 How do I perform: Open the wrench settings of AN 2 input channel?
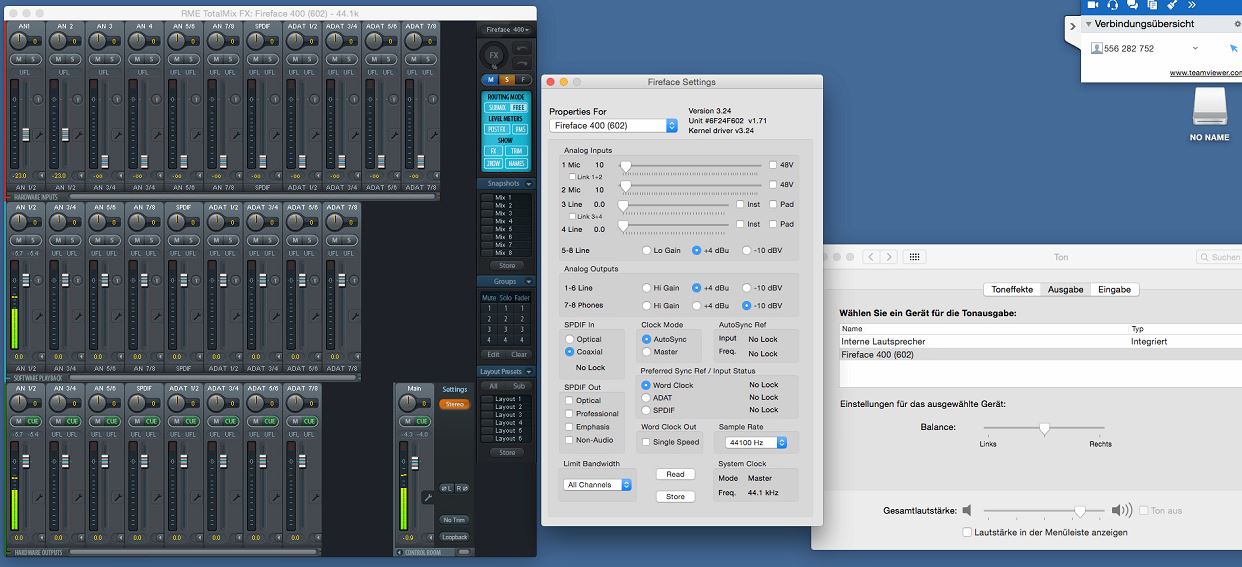(79, 133)
